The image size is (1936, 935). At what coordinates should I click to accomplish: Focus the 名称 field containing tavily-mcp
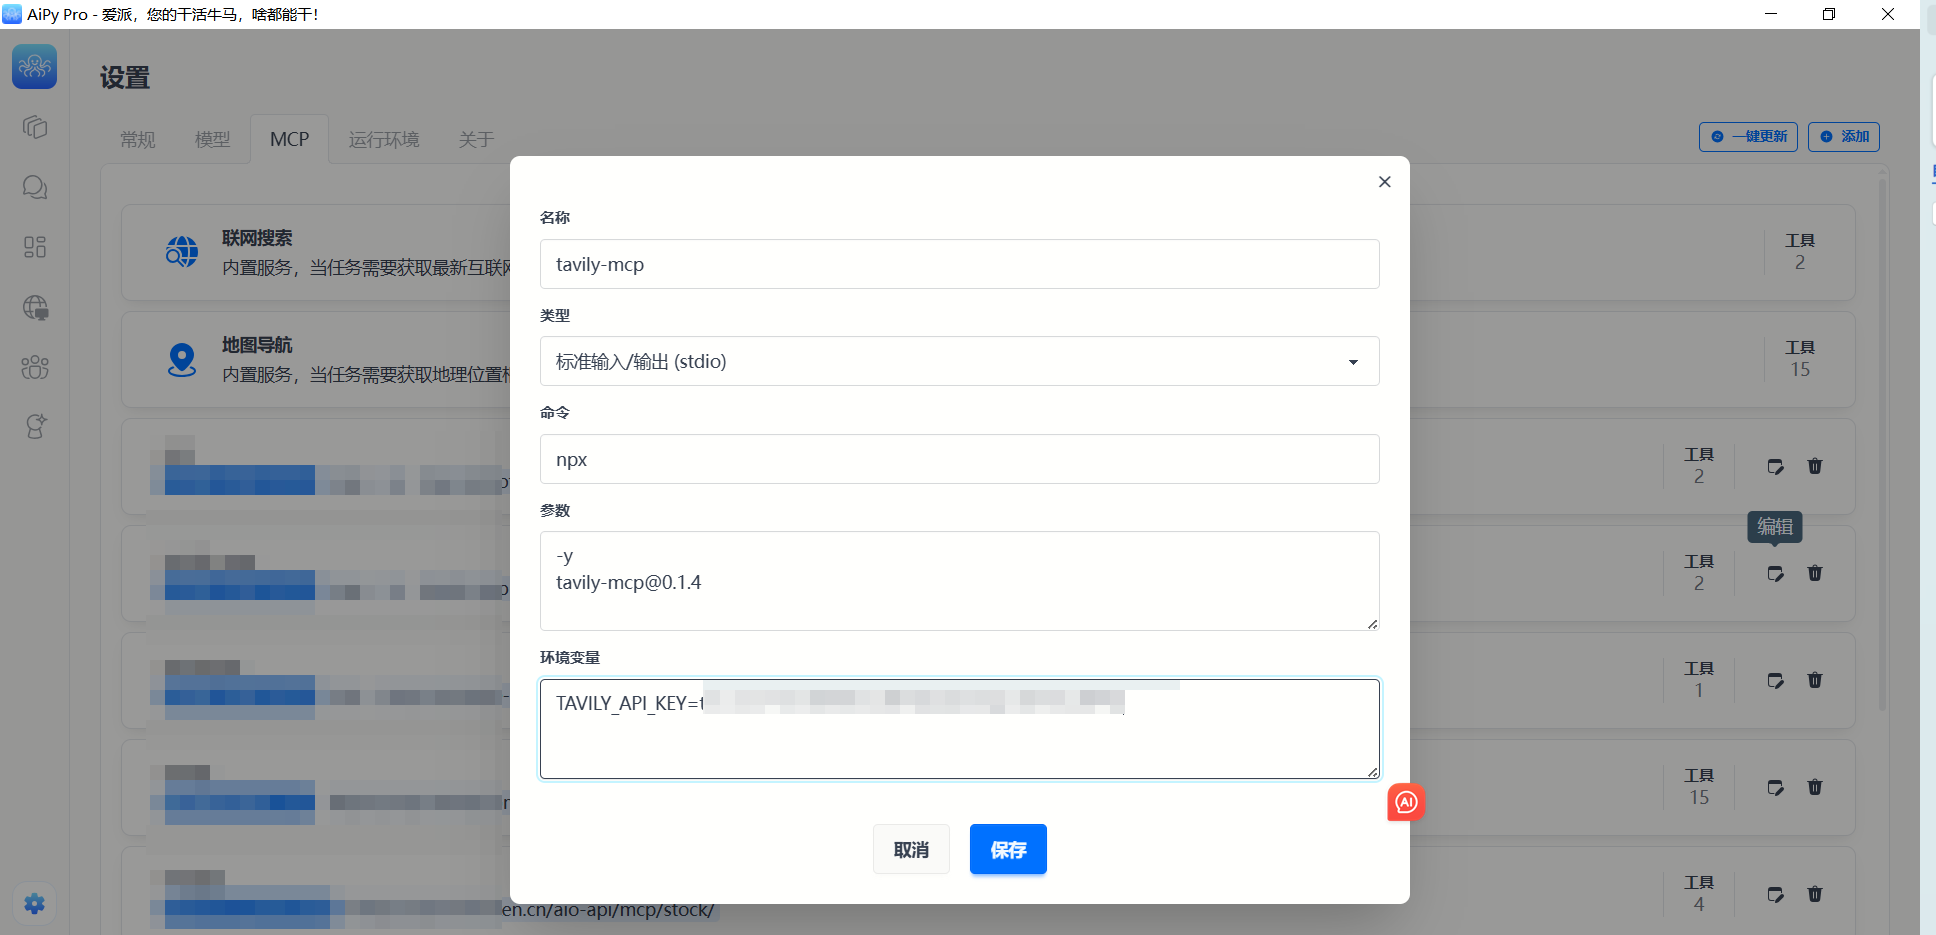(959, 265)
